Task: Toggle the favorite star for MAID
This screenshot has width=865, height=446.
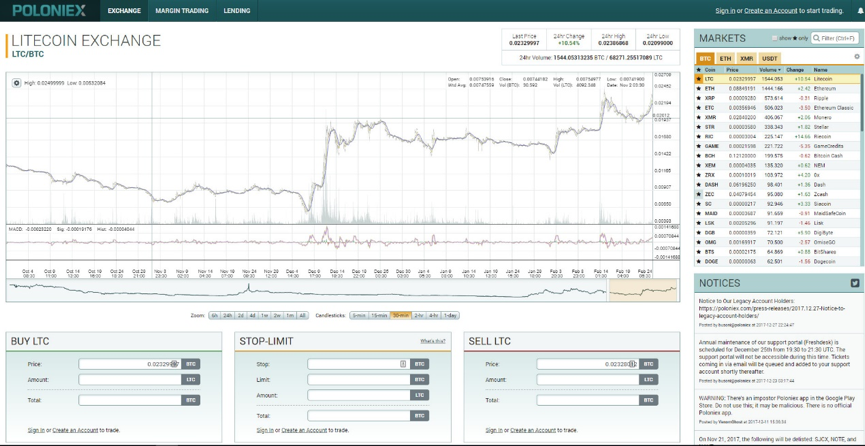Action: click(x=699, y=213)
